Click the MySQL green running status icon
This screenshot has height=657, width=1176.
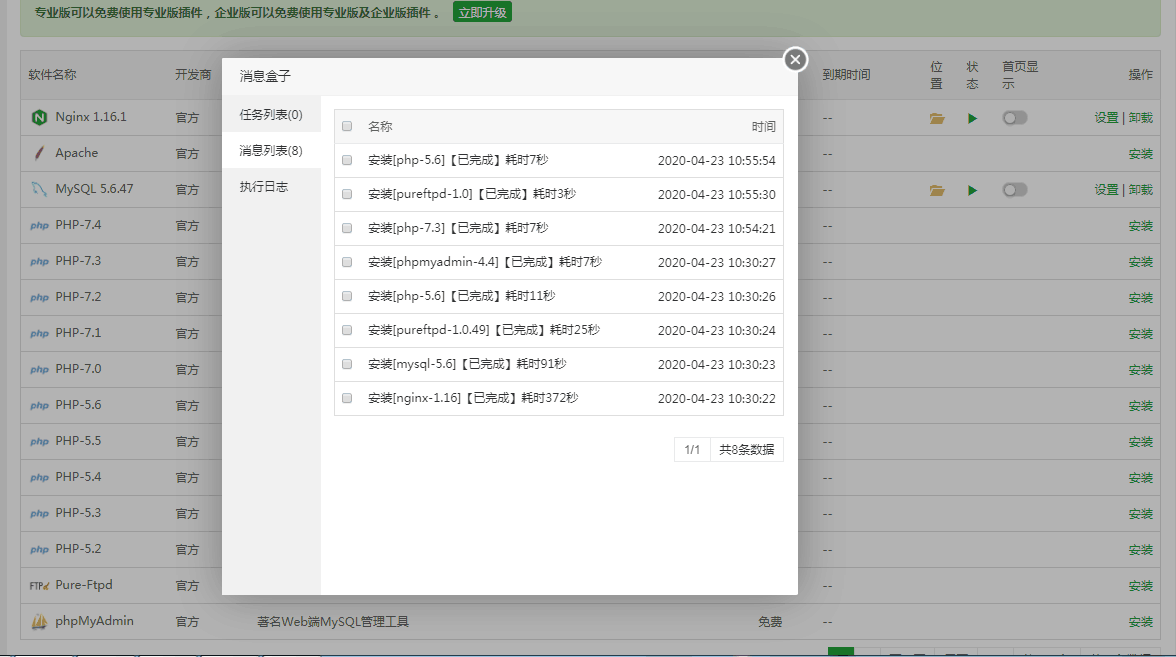(x=971, y=189)
